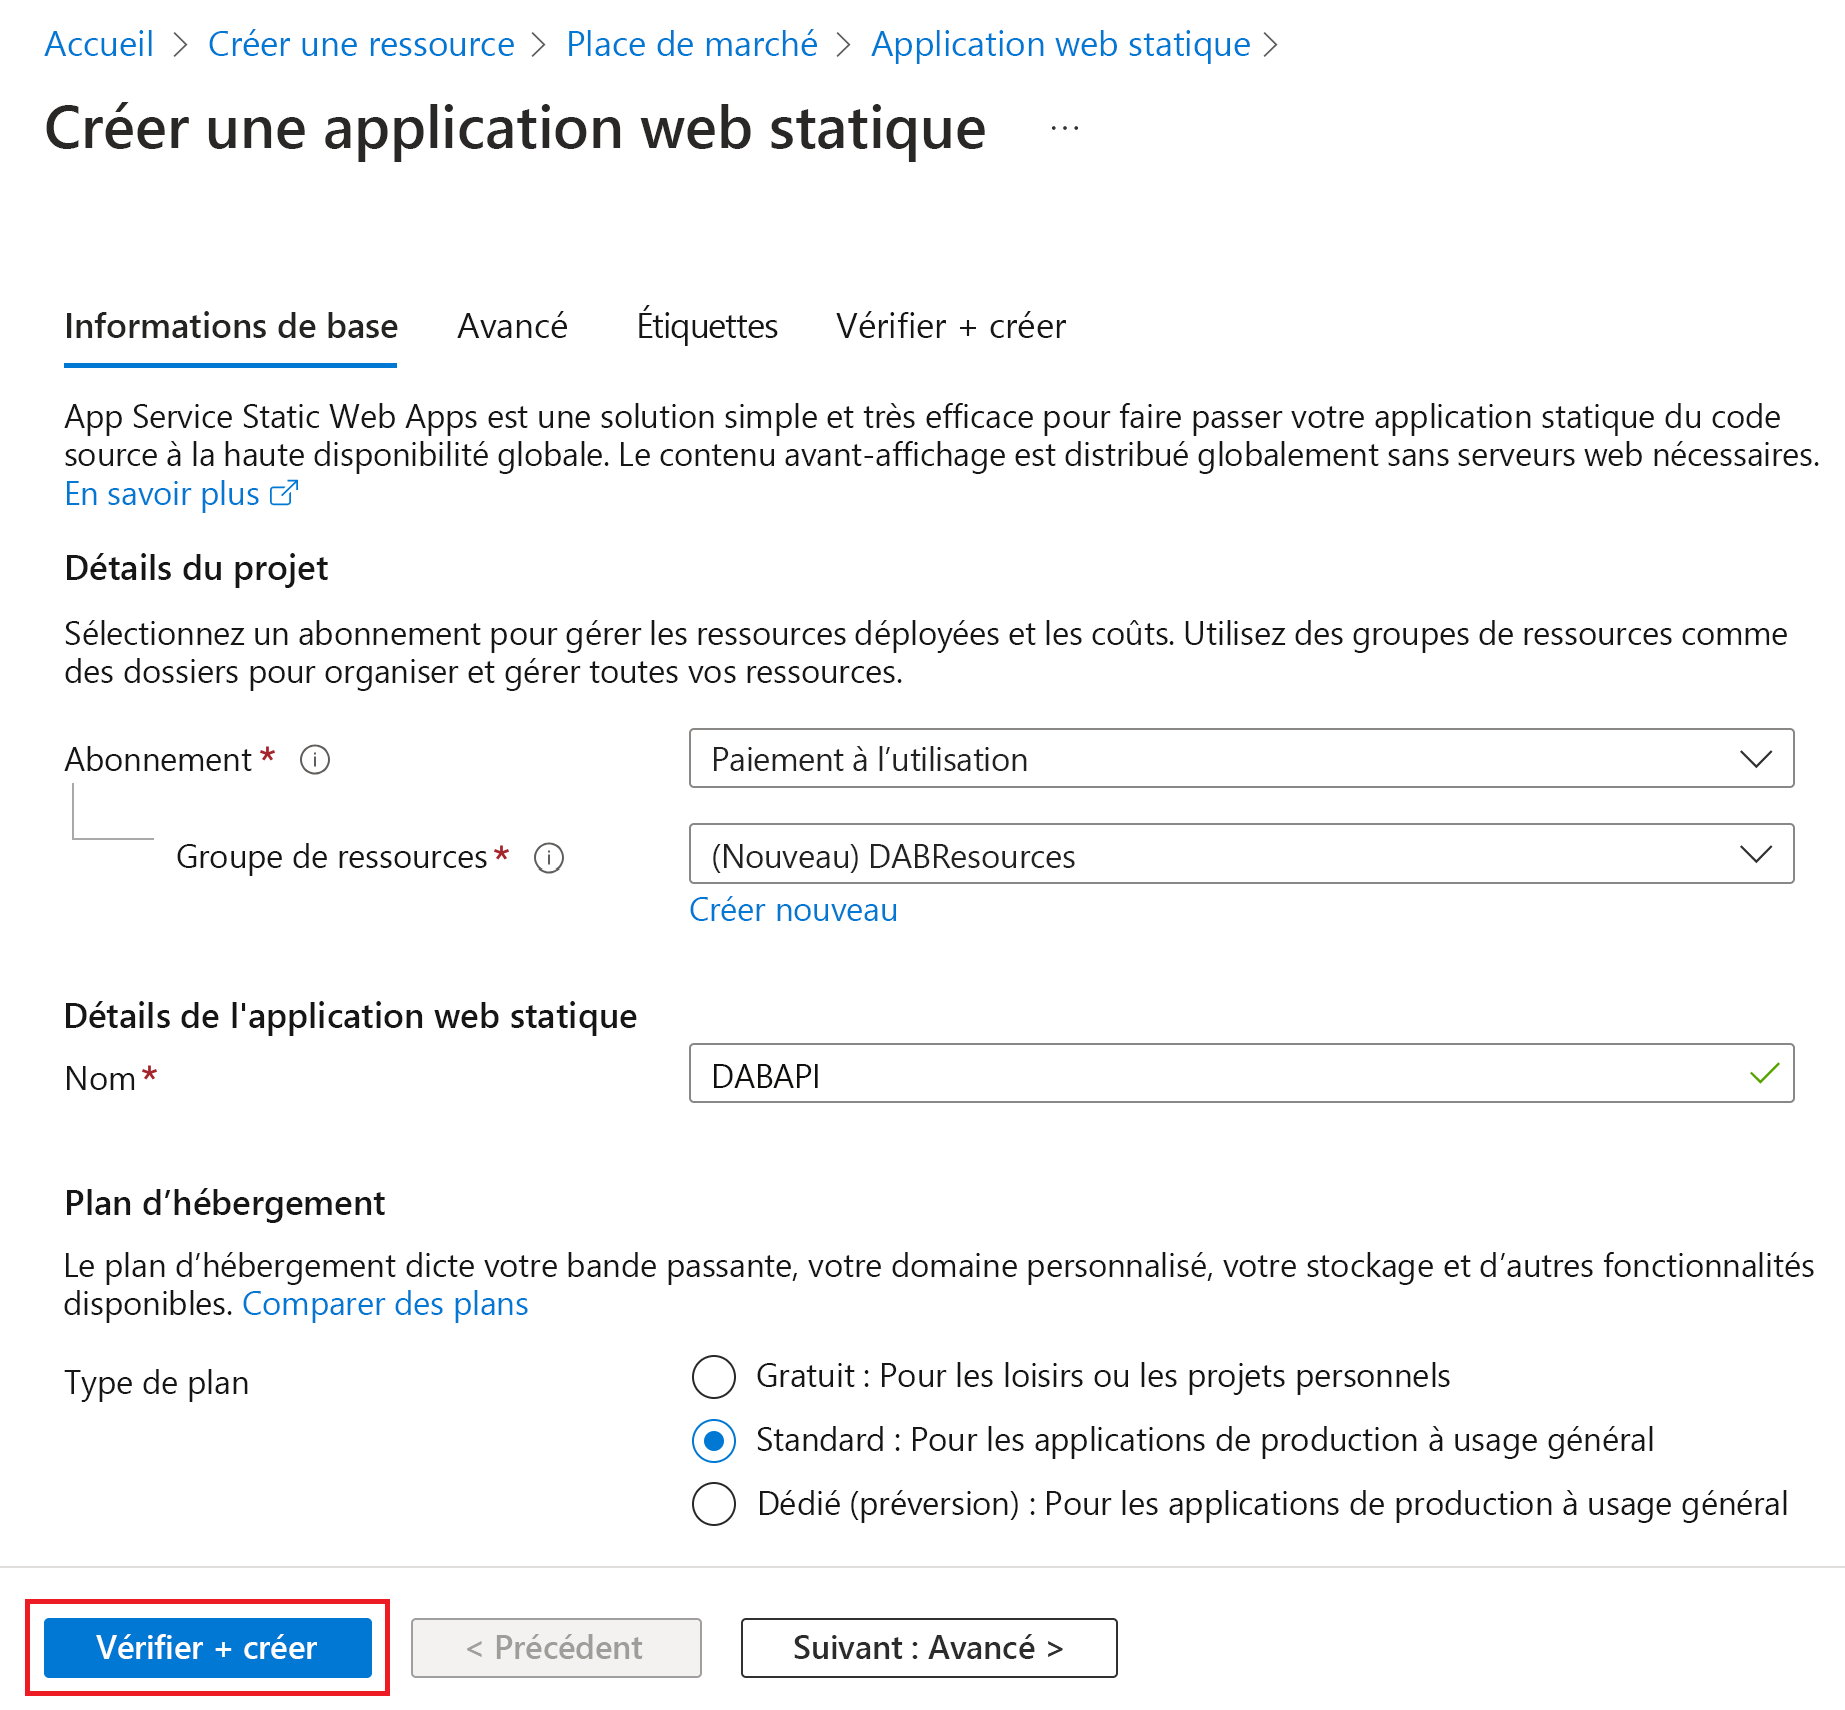The height and width of the screenshot is (1710, 1845).
Task: Navigate to Créer une ressource breadcrumb
Action: 361,44
